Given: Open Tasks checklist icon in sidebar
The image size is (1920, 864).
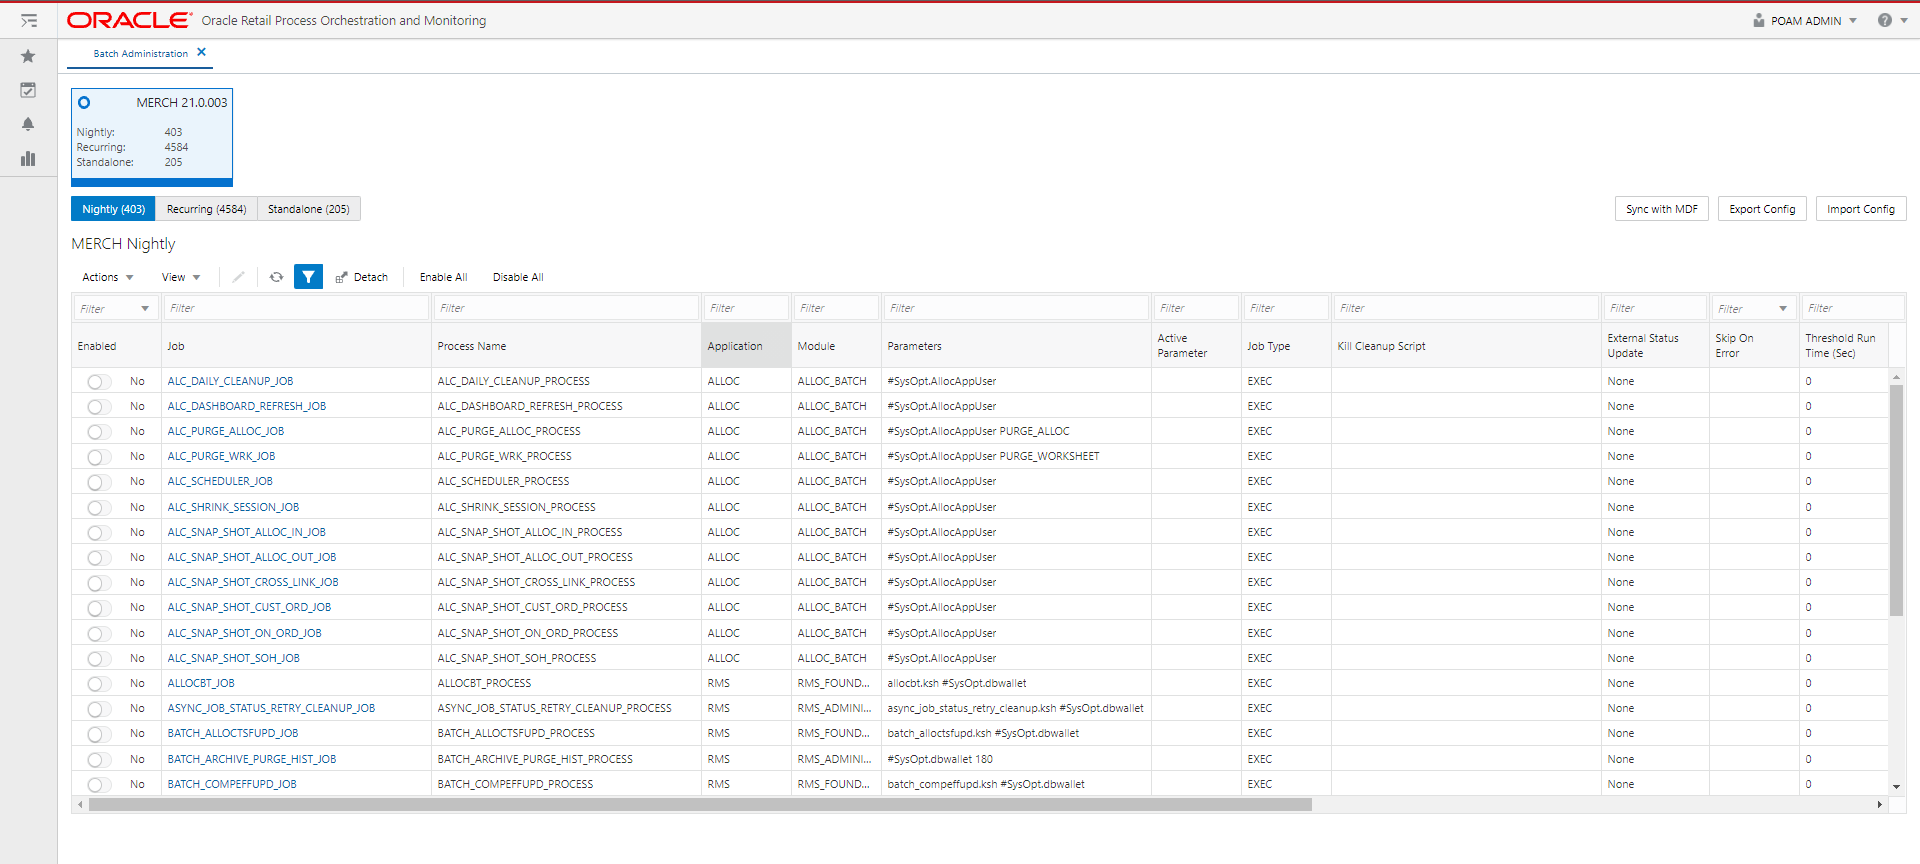Looking at the screenshot, I should pyautogui.click(x=28, y=90).
